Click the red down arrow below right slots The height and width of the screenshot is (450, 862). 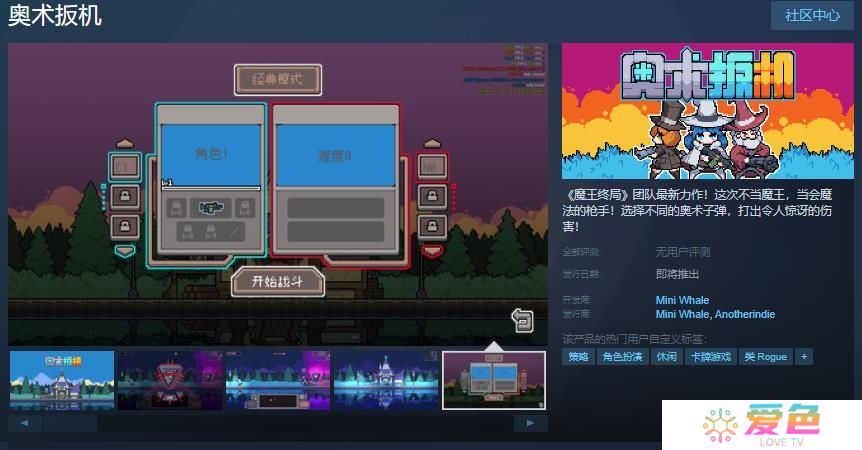pyautogui.click(x=432, y=251)
